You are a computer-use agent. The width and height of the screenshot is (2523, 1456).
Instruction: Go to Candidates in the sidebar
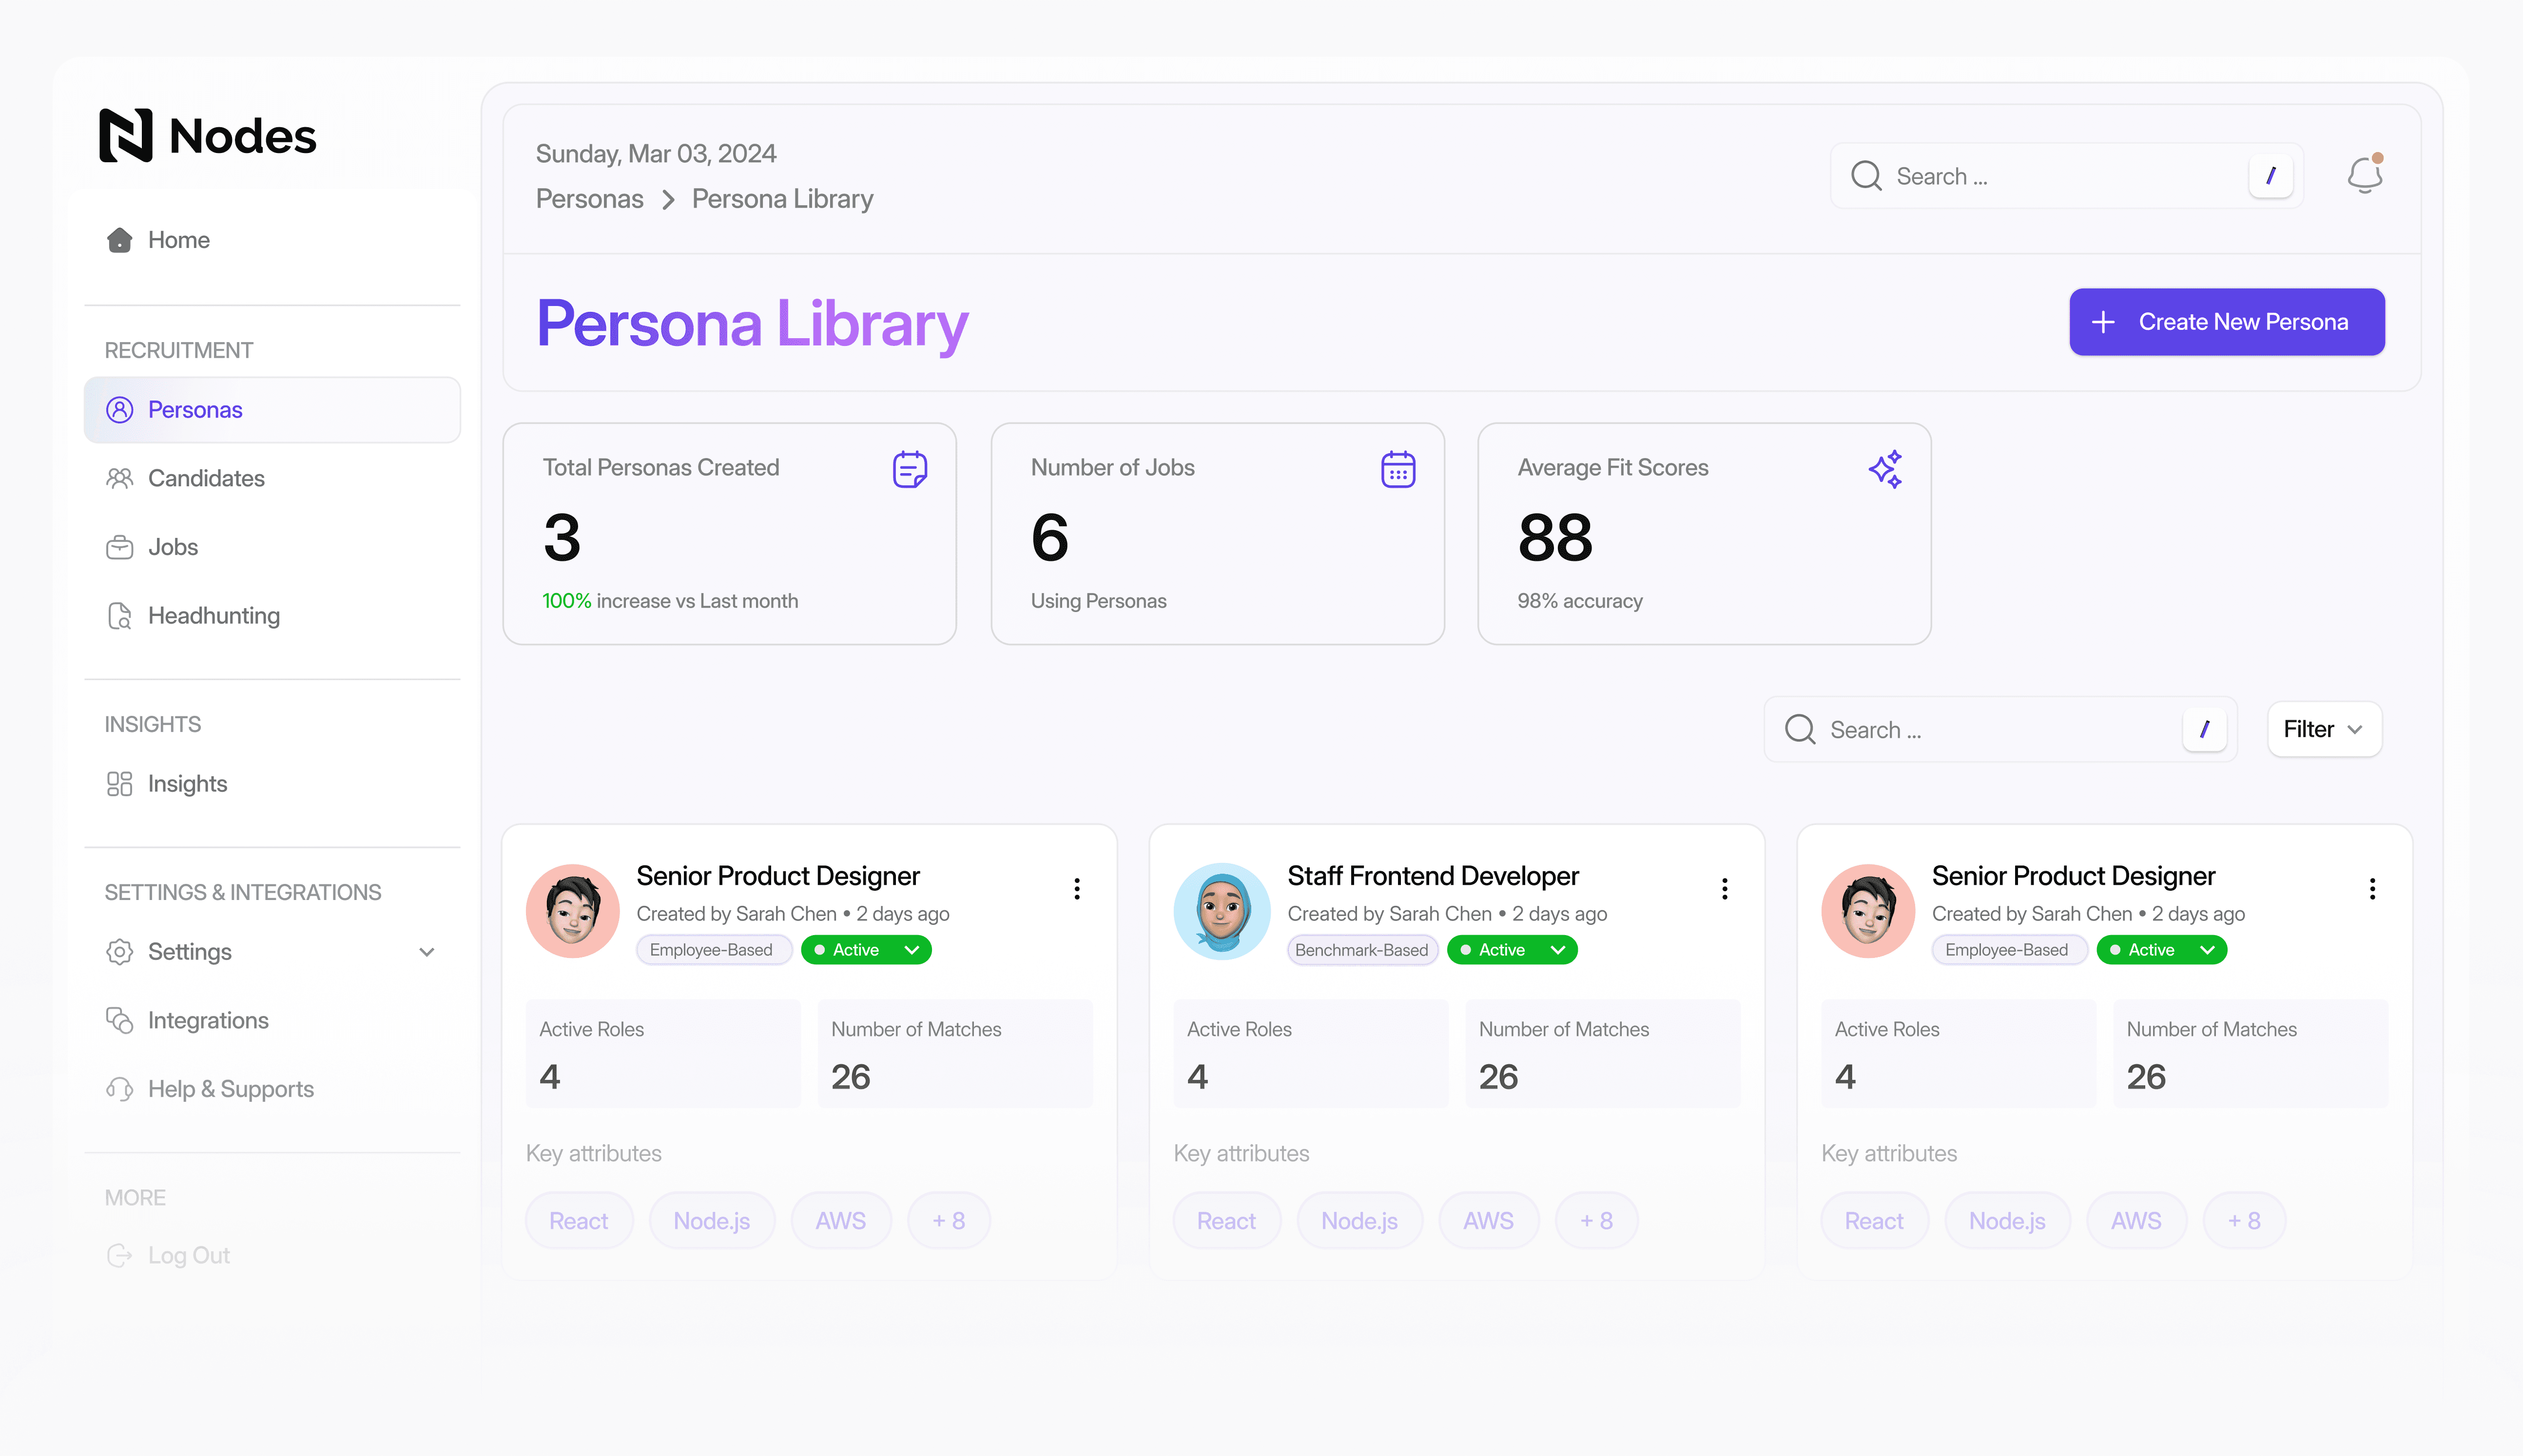(206, 478)
